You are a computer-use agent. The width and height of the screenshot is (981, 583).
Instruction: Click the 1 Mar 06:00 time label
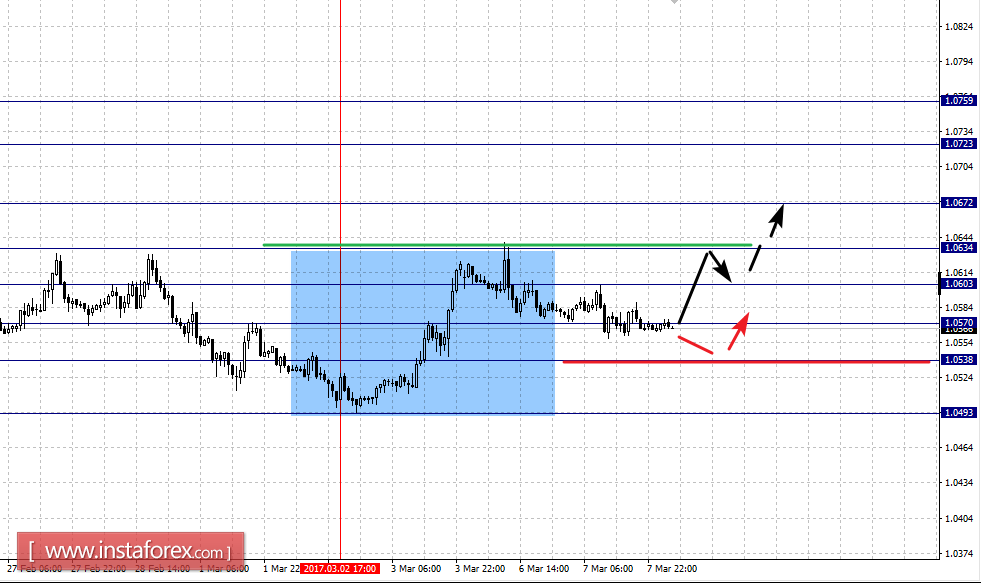pyautogui.click(x=224, y=569)
